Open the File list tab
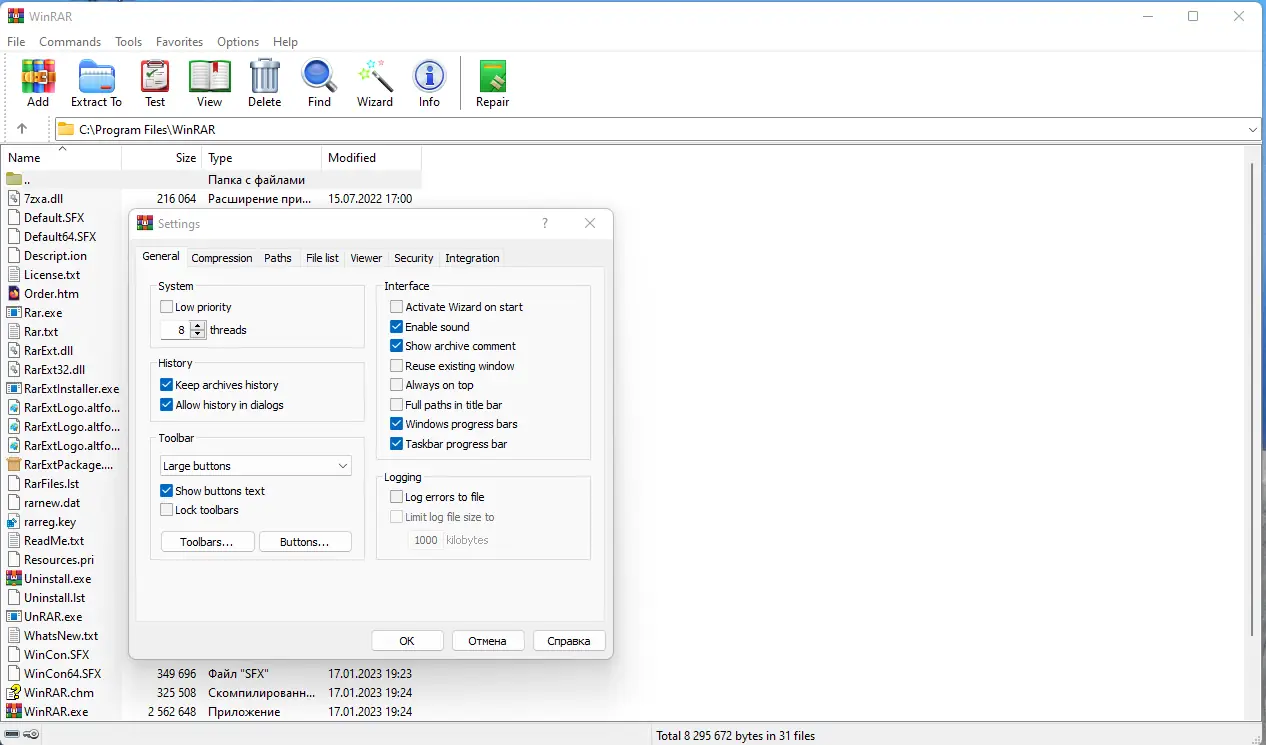Image resolution: width=1266 pixels, height=745 pixels. [322, 258]
